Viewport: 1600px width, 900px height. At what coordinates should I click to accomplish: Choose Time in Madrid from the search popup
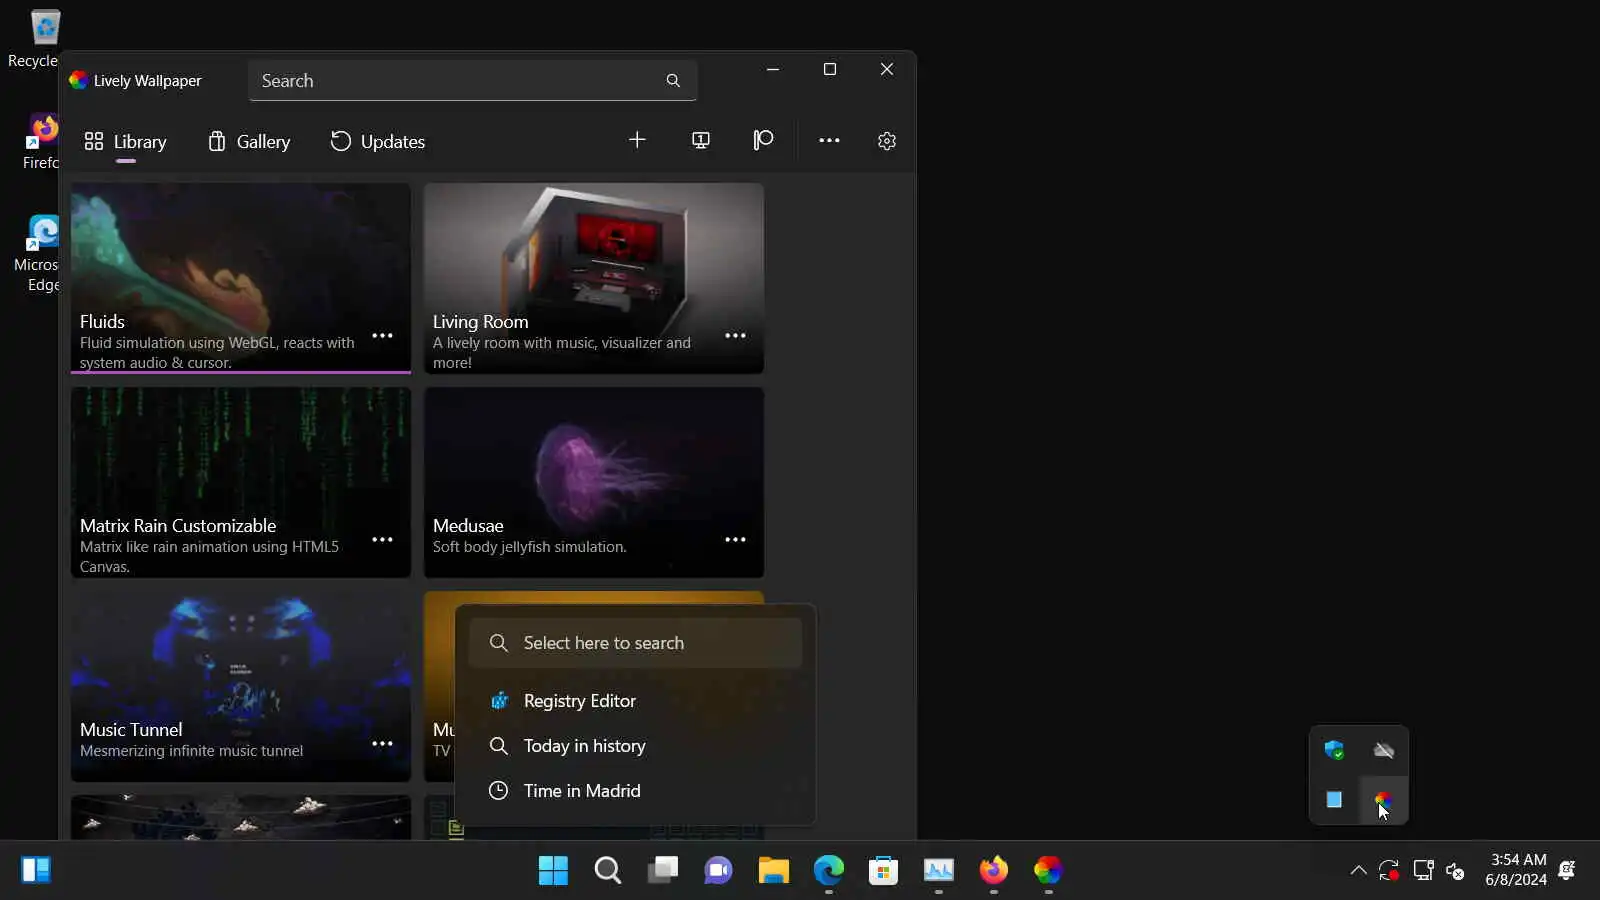point(635,791)
